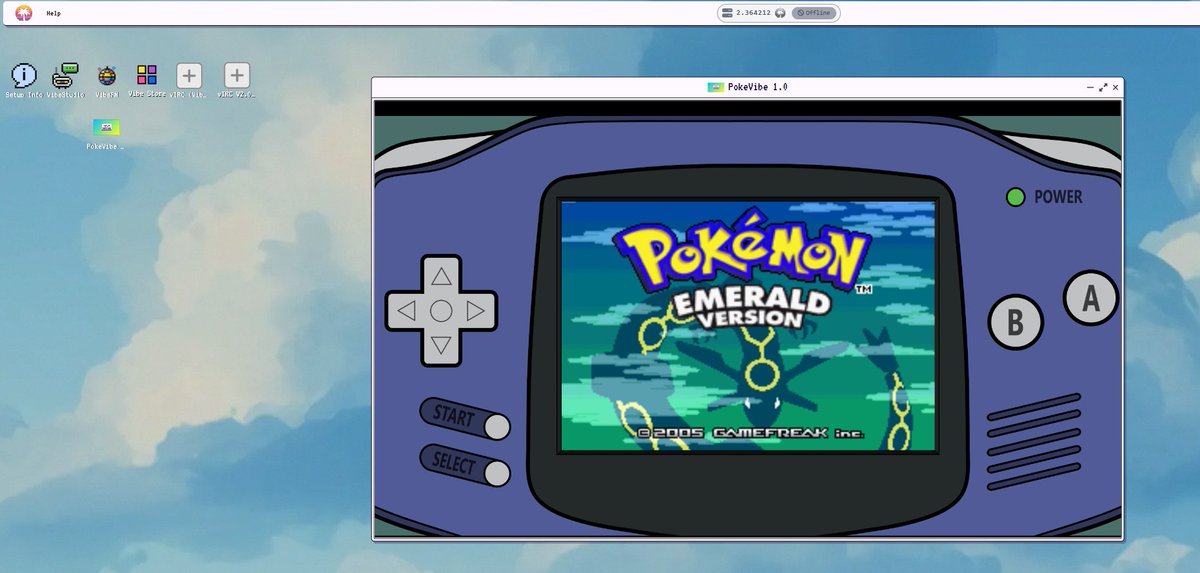This screenshot has height=573, width=1200.
Task: Click the PokeVibe 1.0 title bar icon
Action: (715, 88)
